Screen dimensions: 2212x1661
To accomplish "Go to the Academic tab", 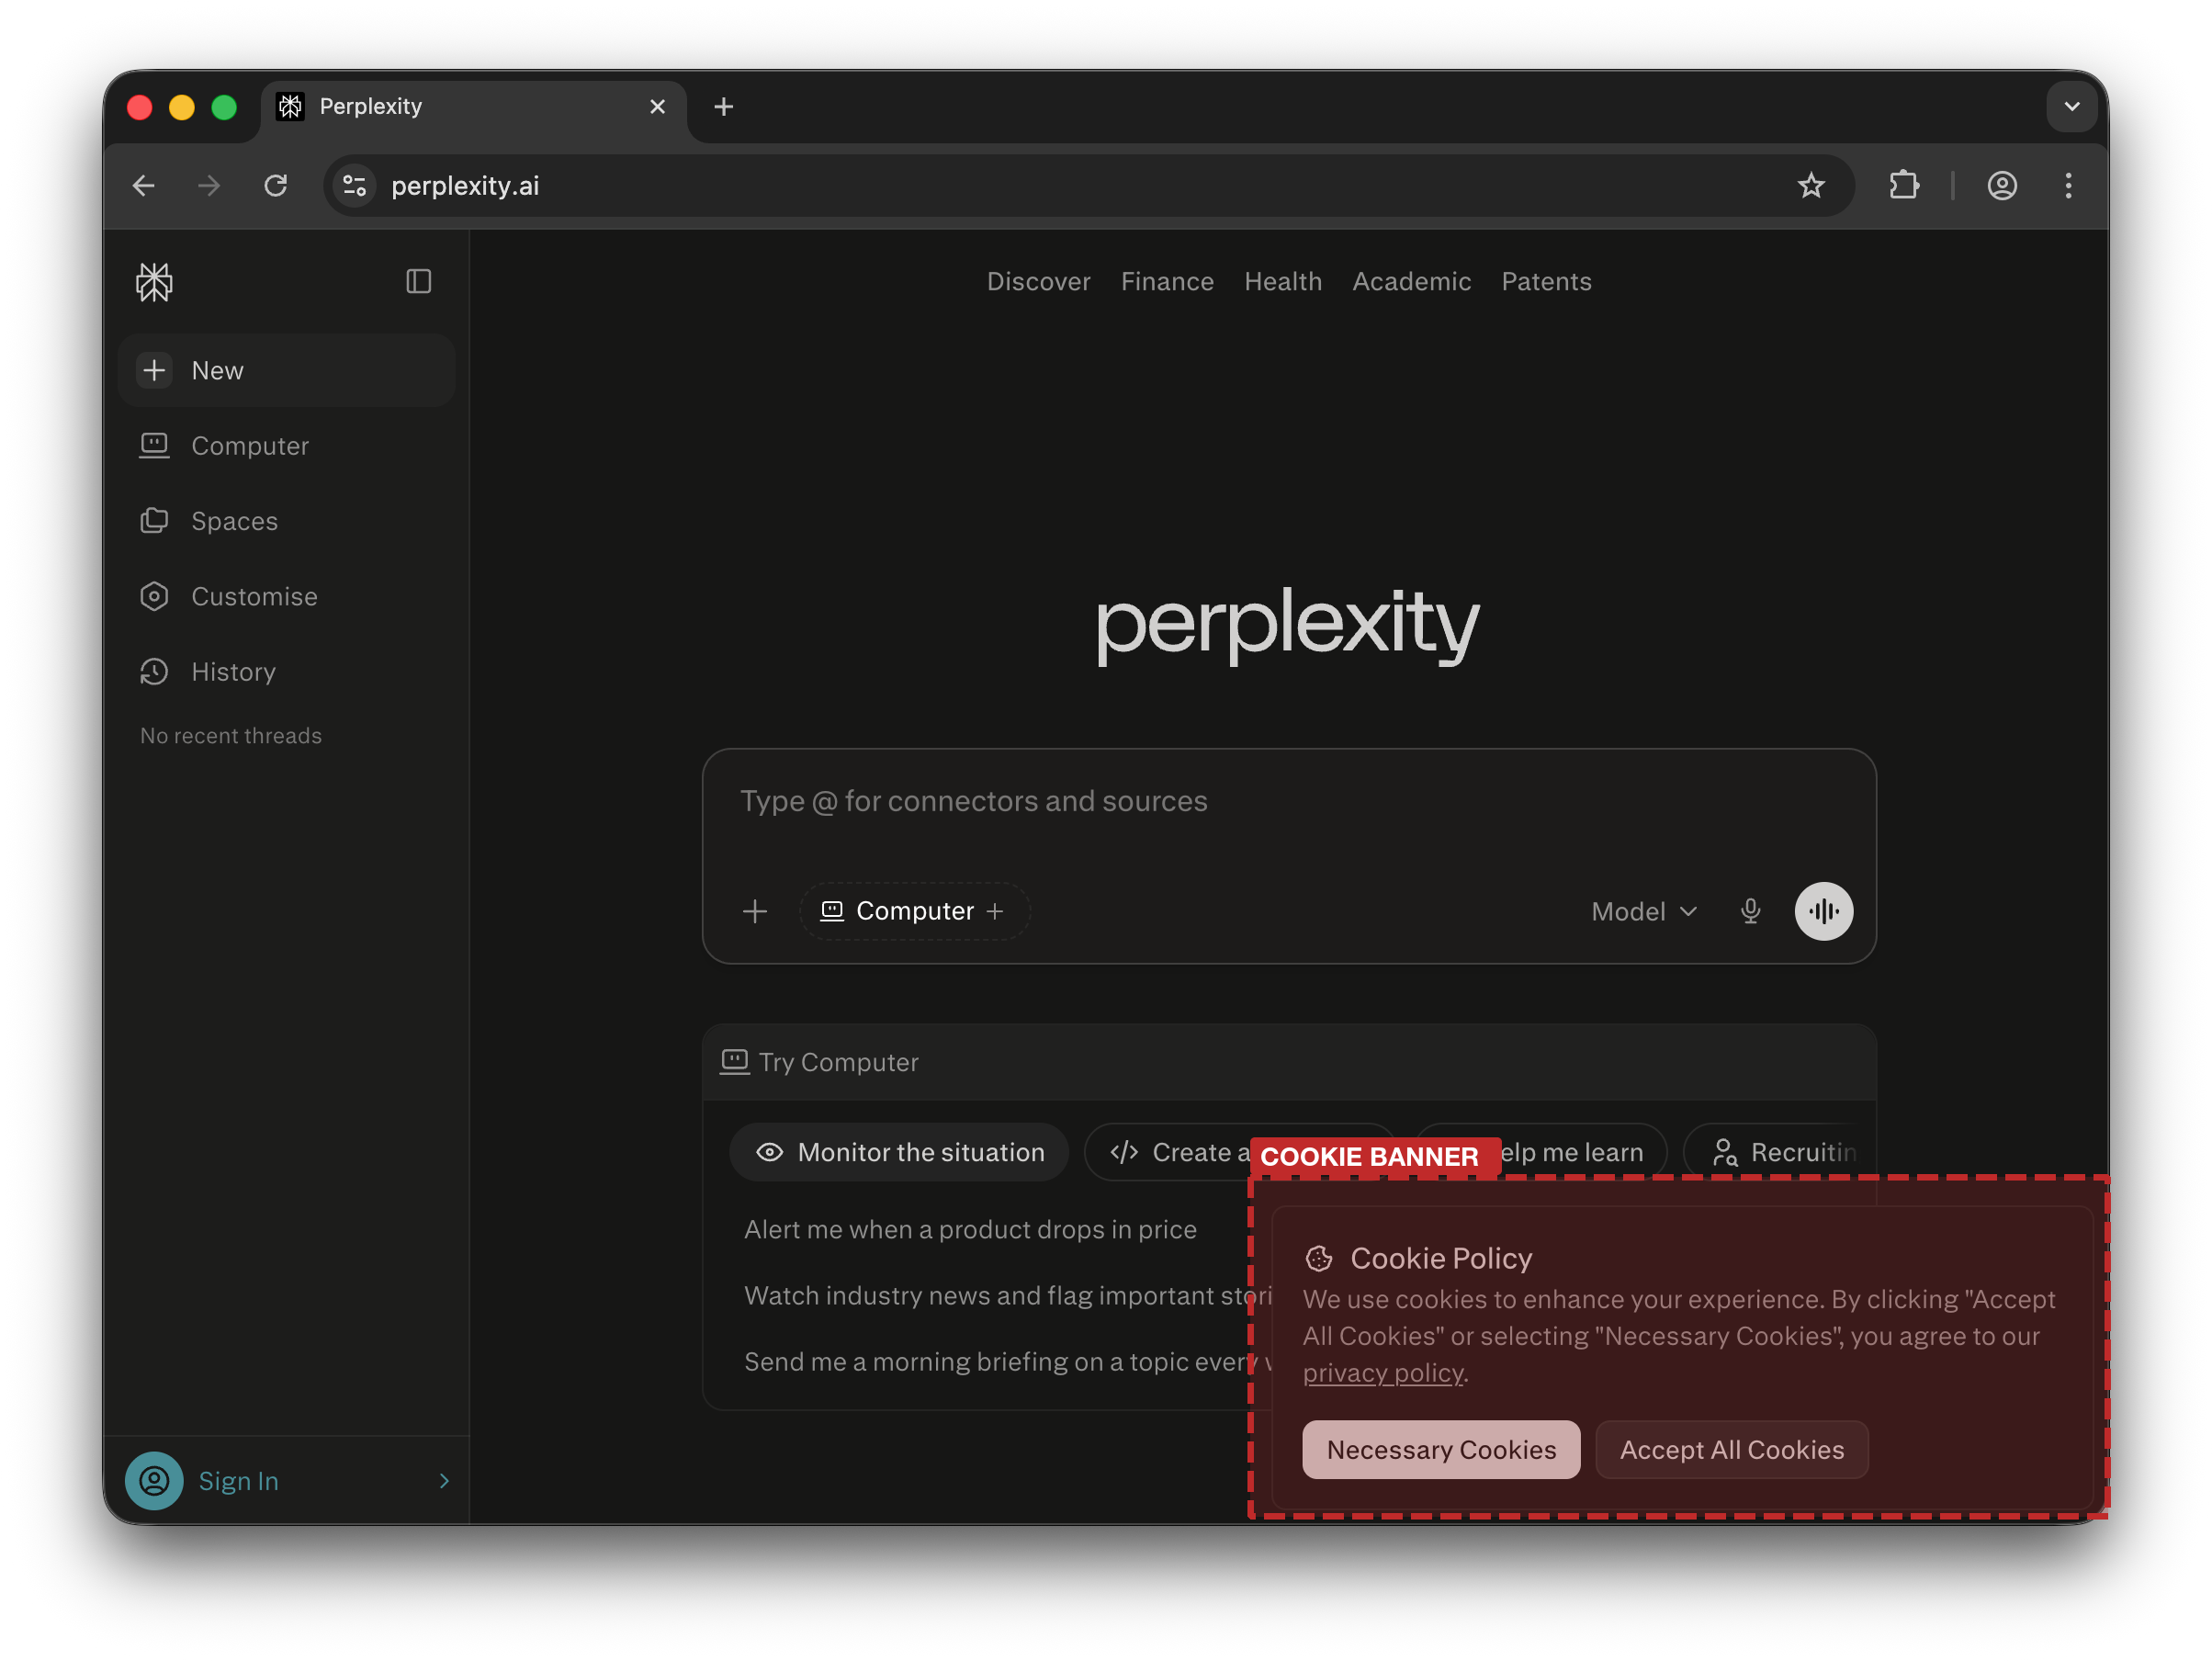I will (x=1411, y=282).
